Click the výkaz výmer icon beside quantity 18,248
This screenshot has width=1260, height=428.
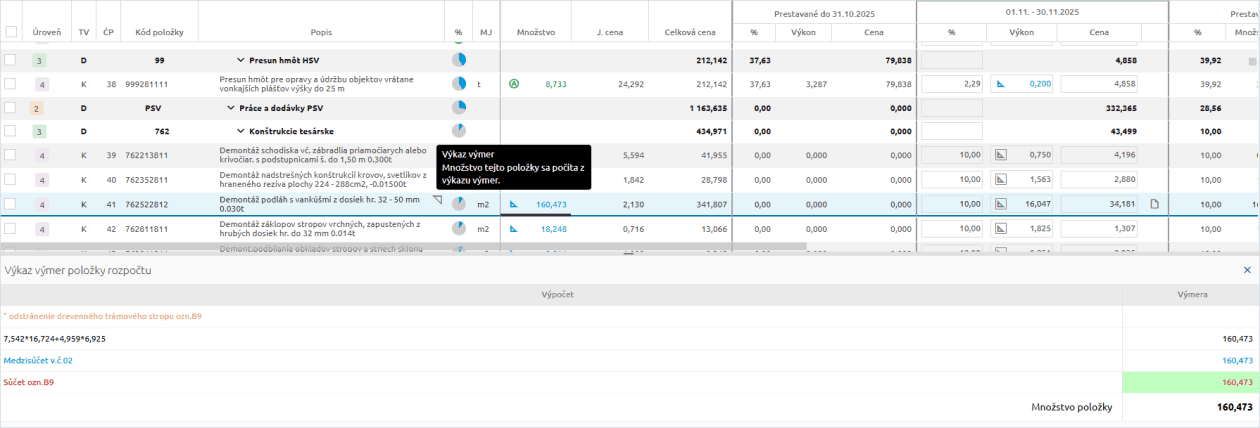tap(514, 229)
